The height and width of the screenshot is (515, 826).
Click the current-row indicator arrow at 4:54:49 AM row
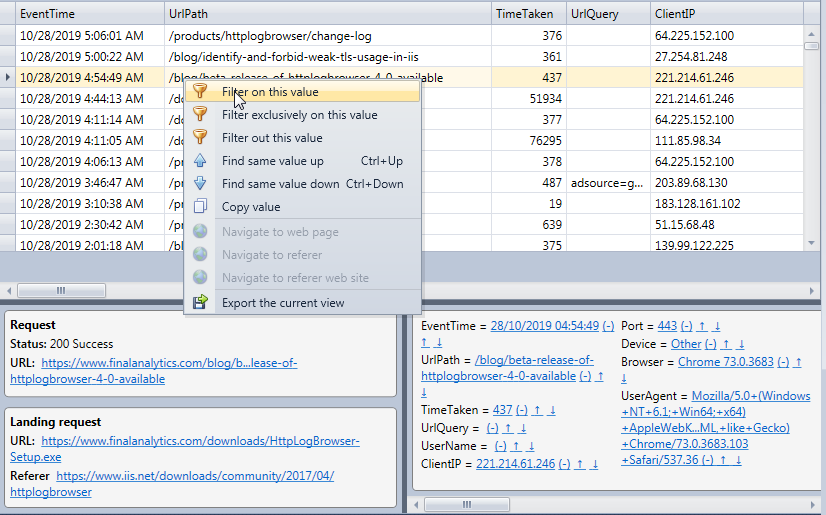point(7,77)
